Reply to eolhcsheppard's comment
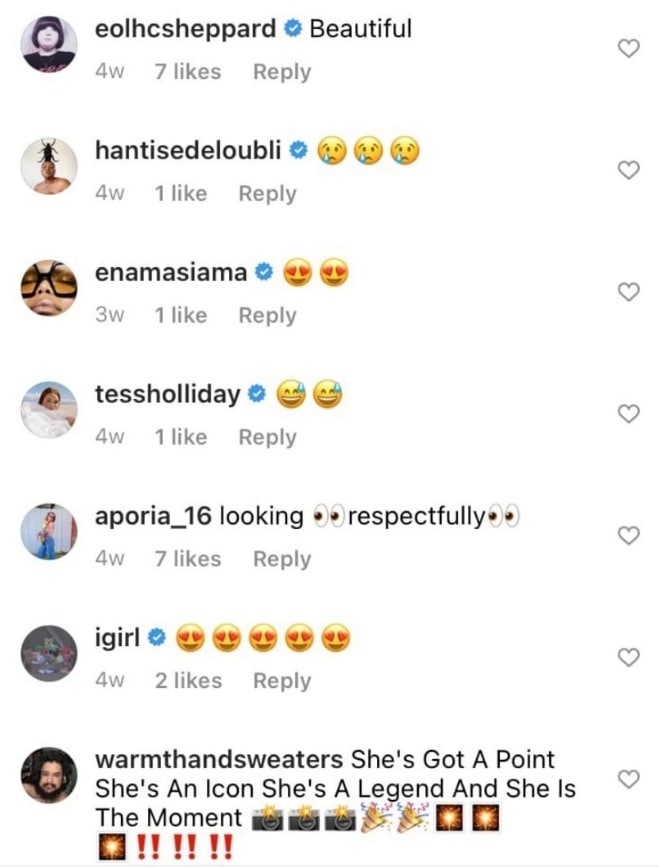The width and height of the screenshot is (659, 868). pos(281,72)
